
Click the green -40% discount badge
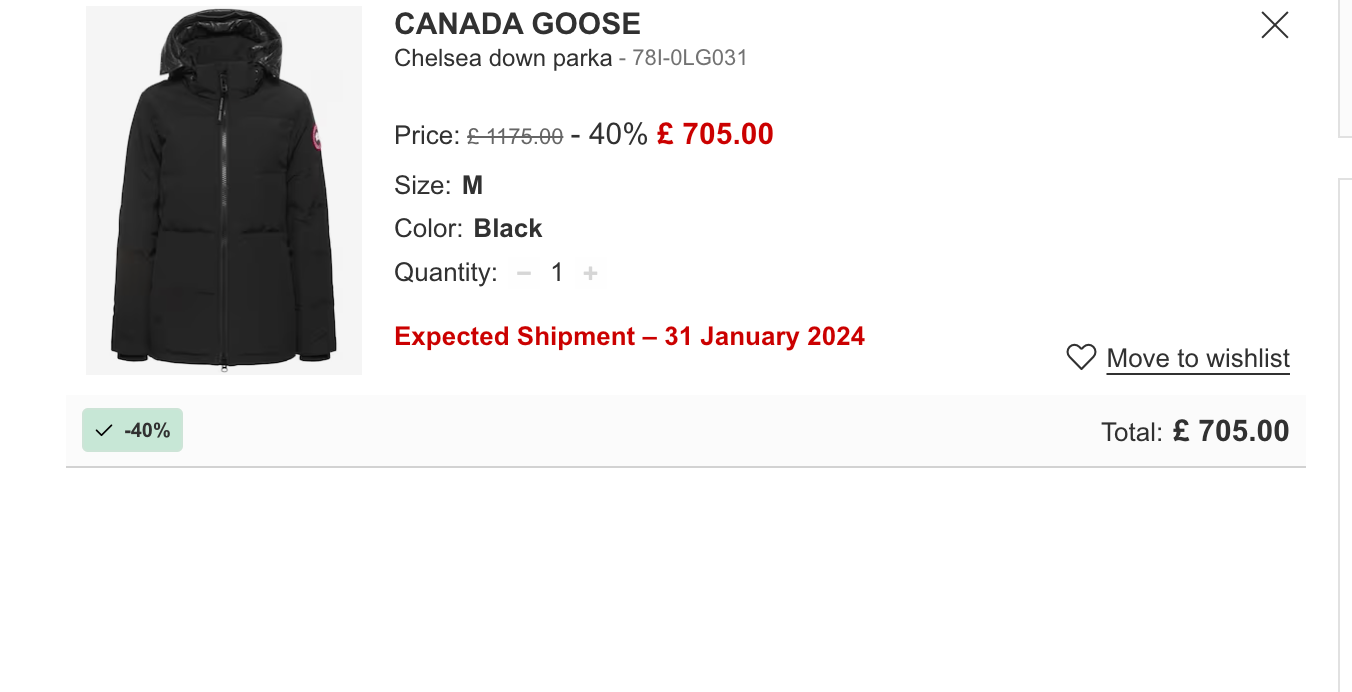(133, 430)
